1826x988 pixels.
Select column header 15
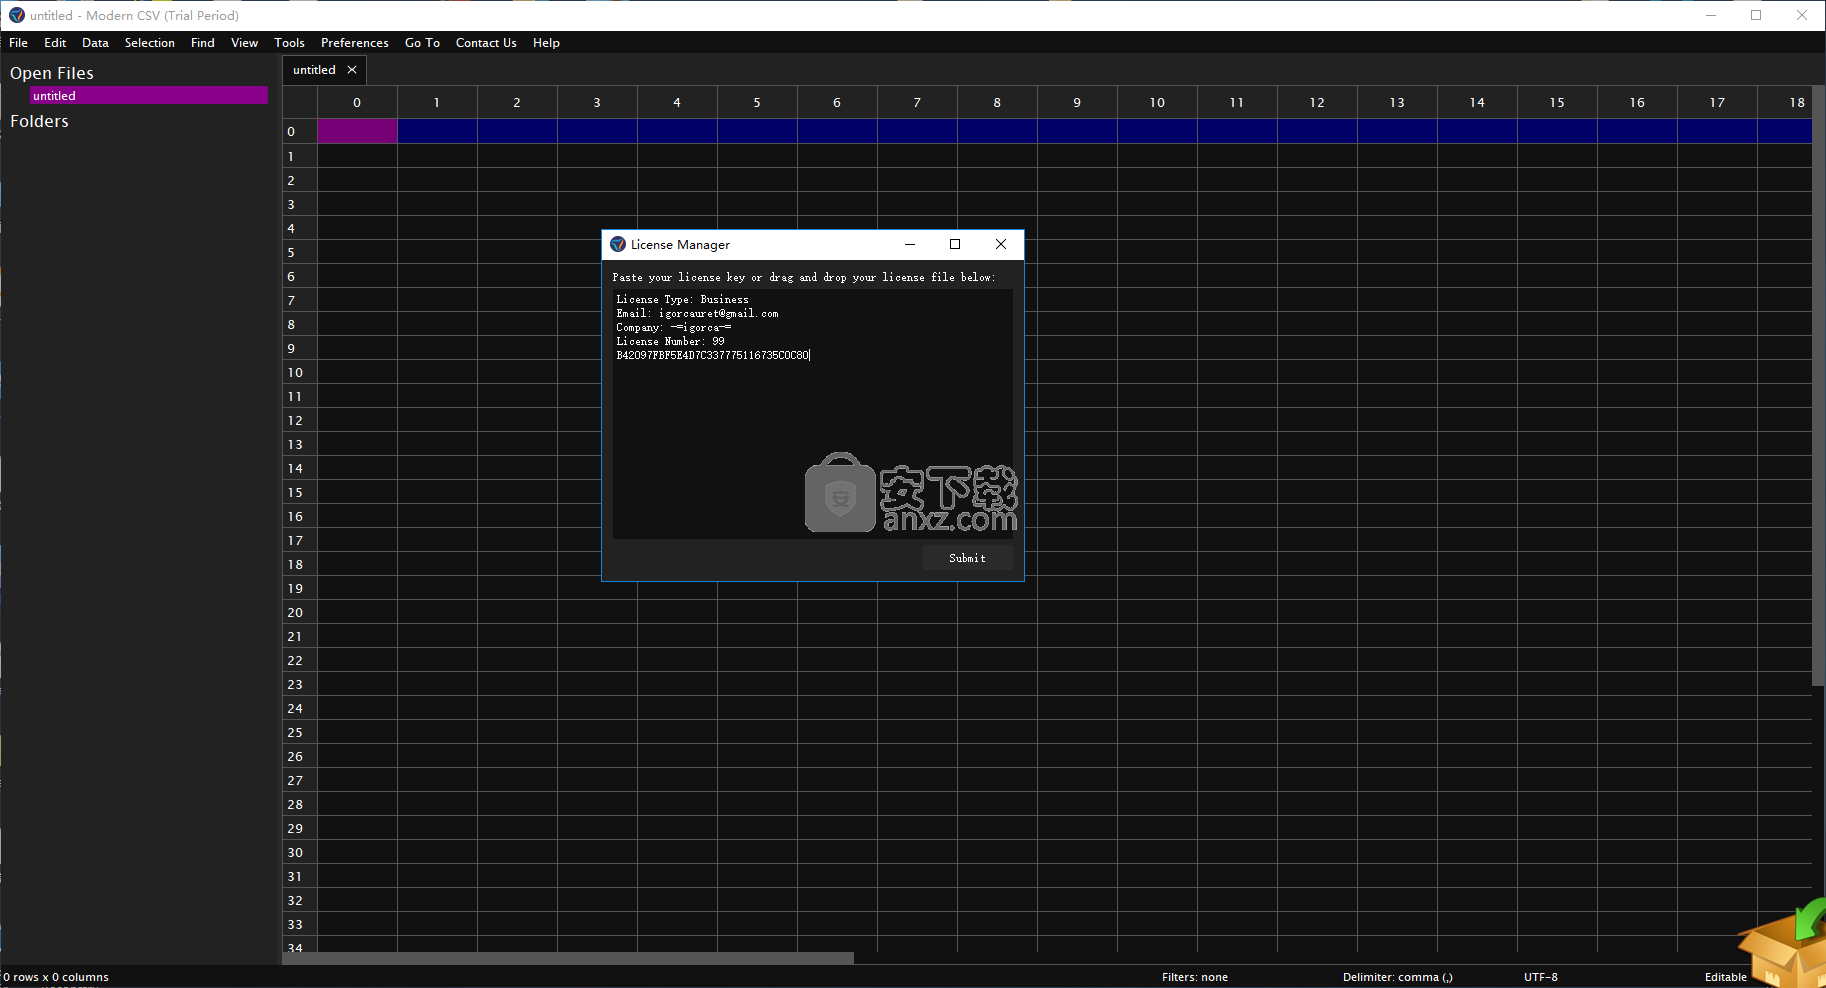(1557, 102)
